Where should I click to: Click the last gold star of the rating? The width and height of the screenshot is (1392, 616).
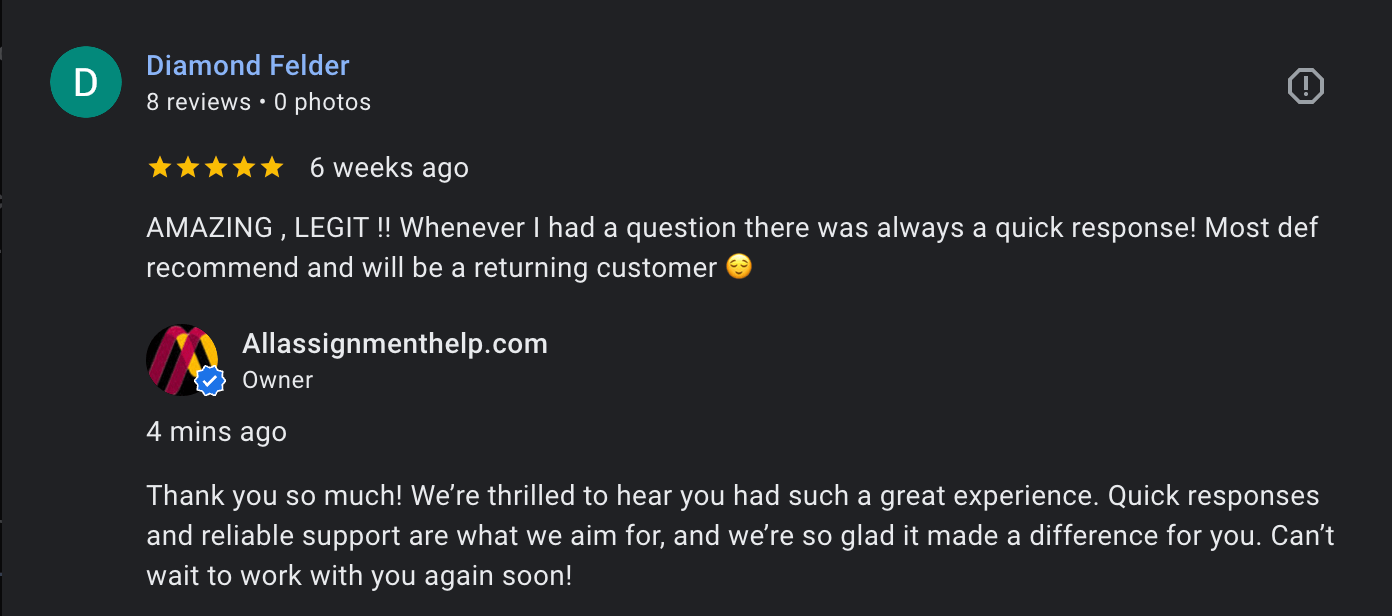[x=272, y=167]
